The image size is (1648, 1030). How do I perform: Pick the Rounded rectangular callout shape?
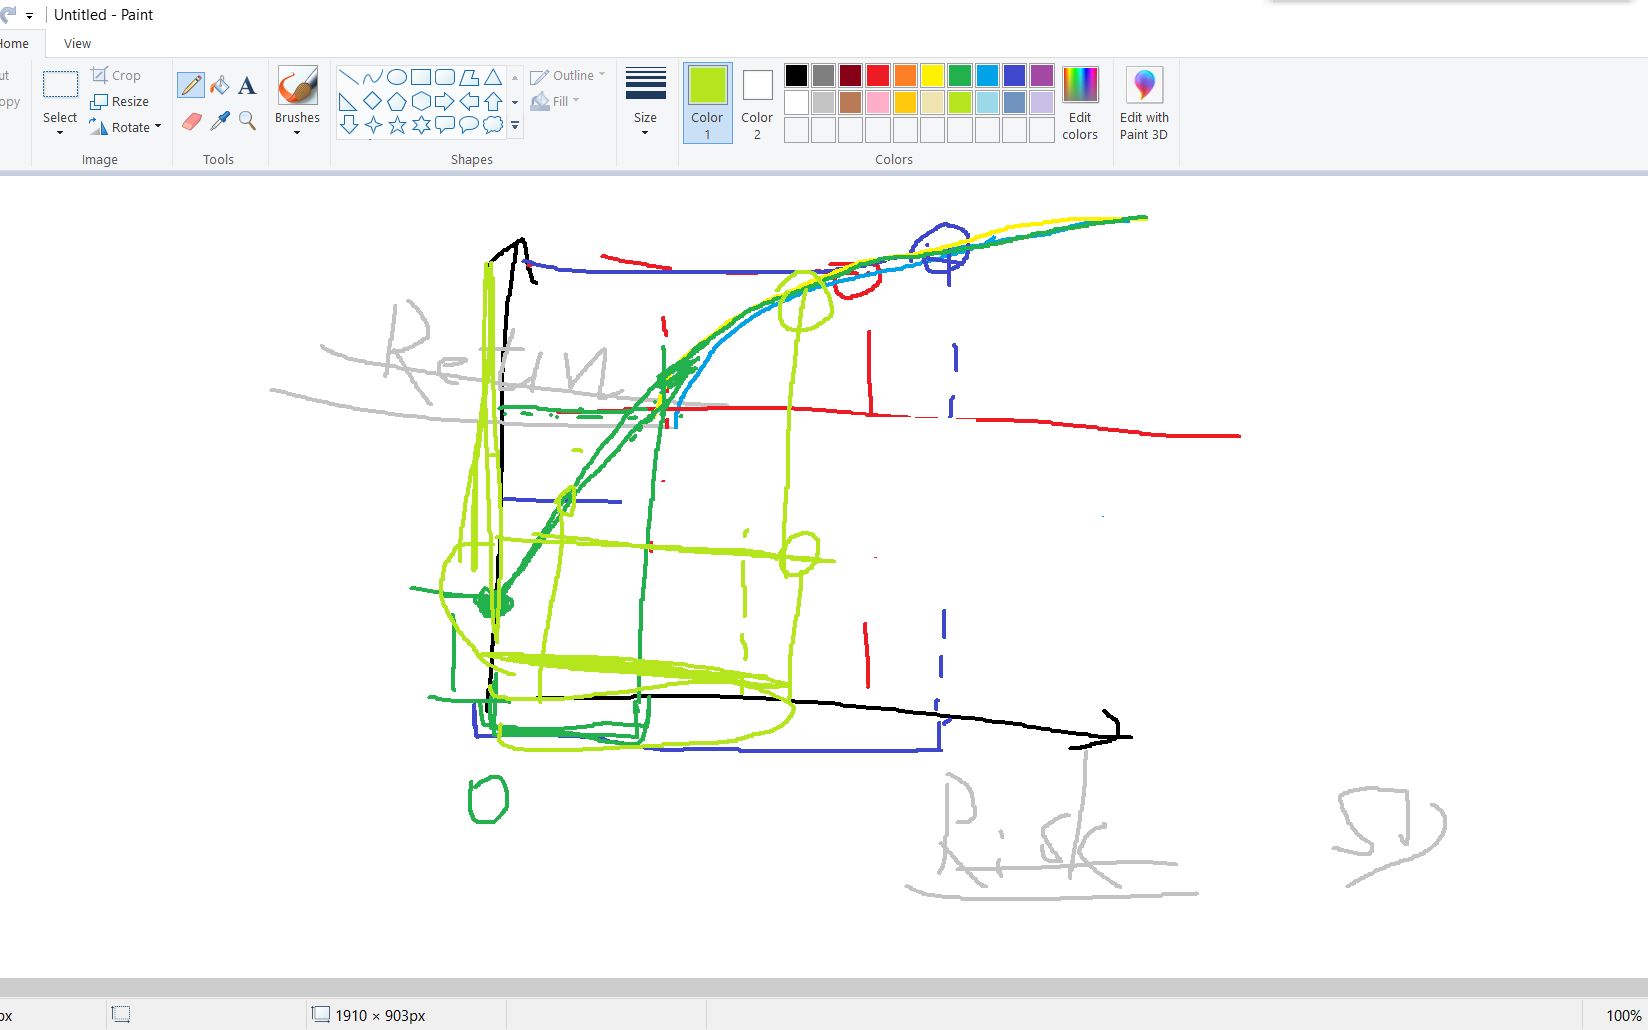445,125
